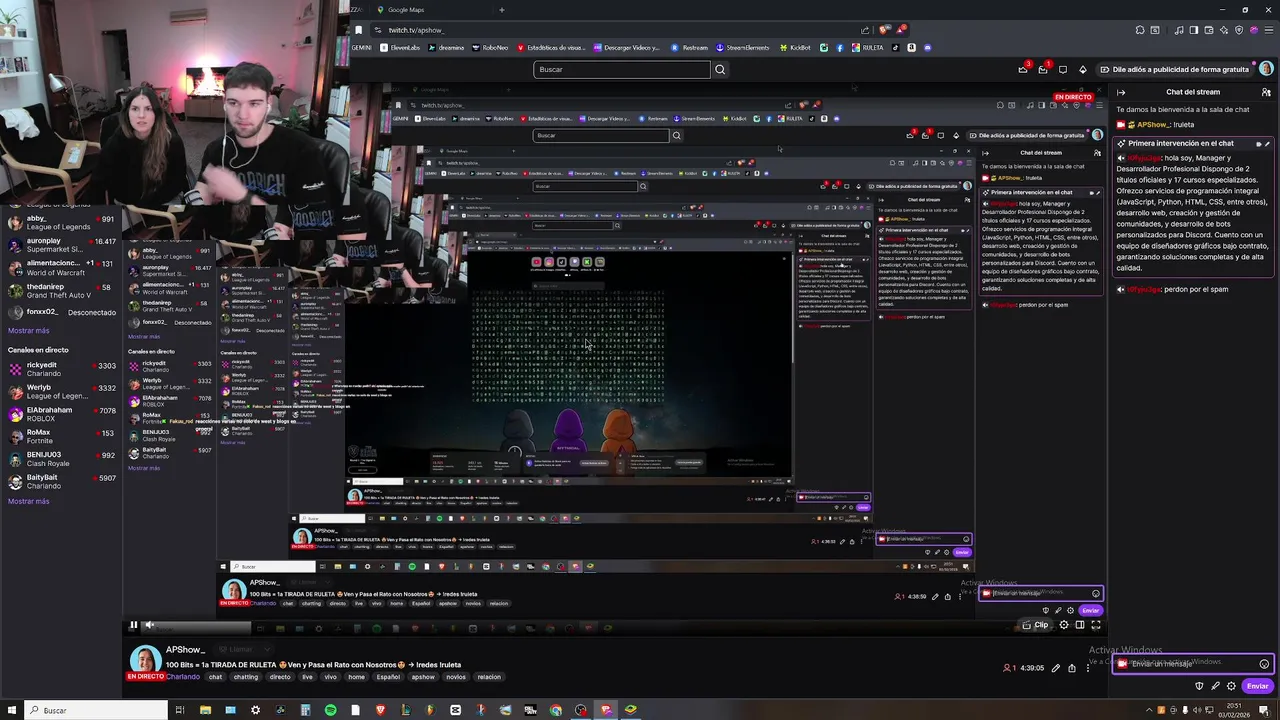Edit stream info with the pencil icon
1280x720 pixels.
point(1056,668)
